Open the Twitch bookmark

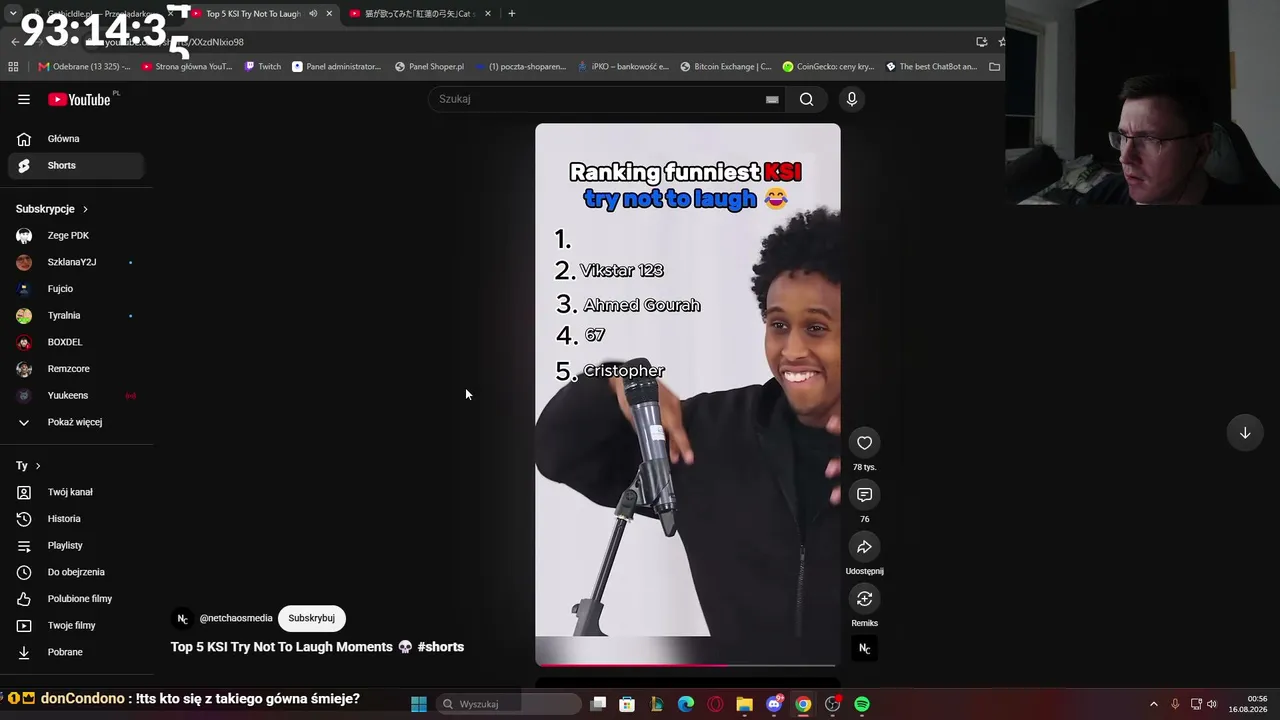click(x=263, y=67)
